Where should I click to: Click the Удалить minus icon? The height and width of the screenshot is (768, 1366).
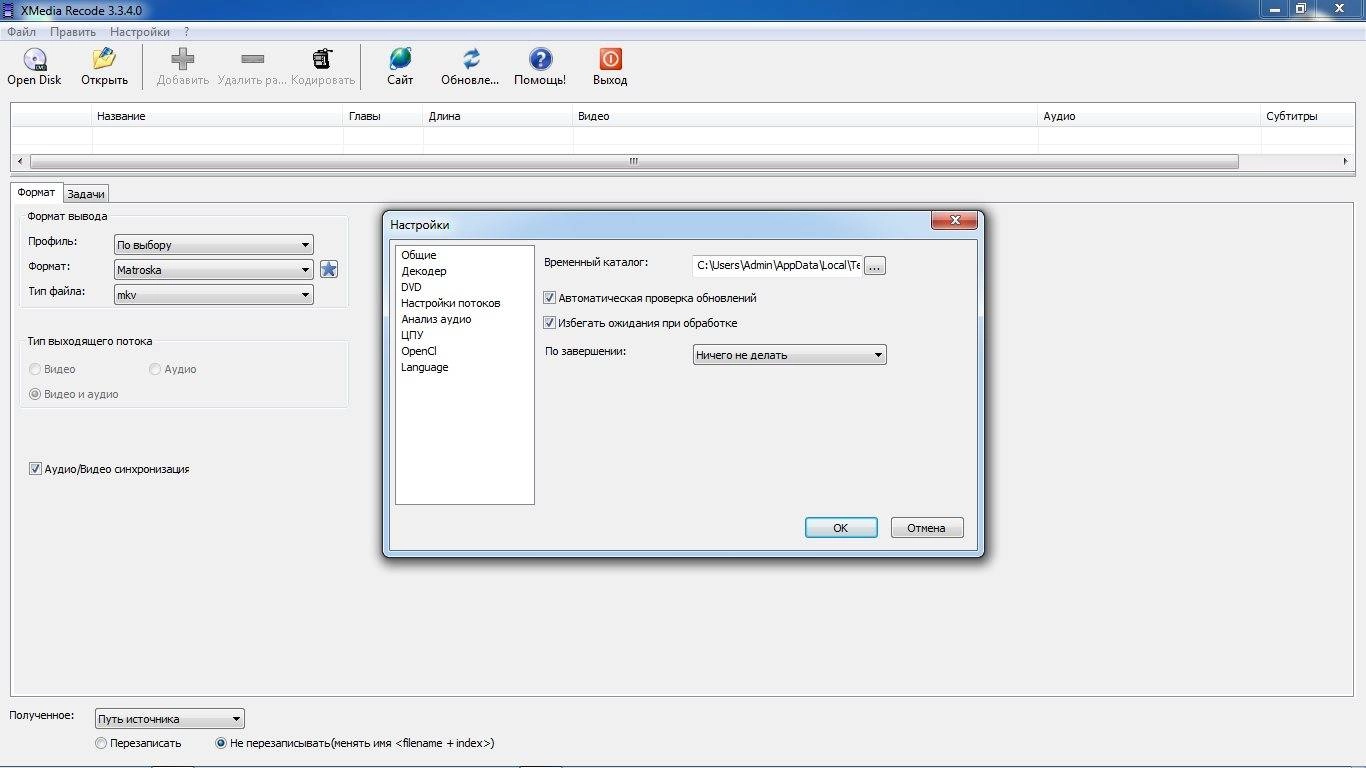tap(252, 59)
